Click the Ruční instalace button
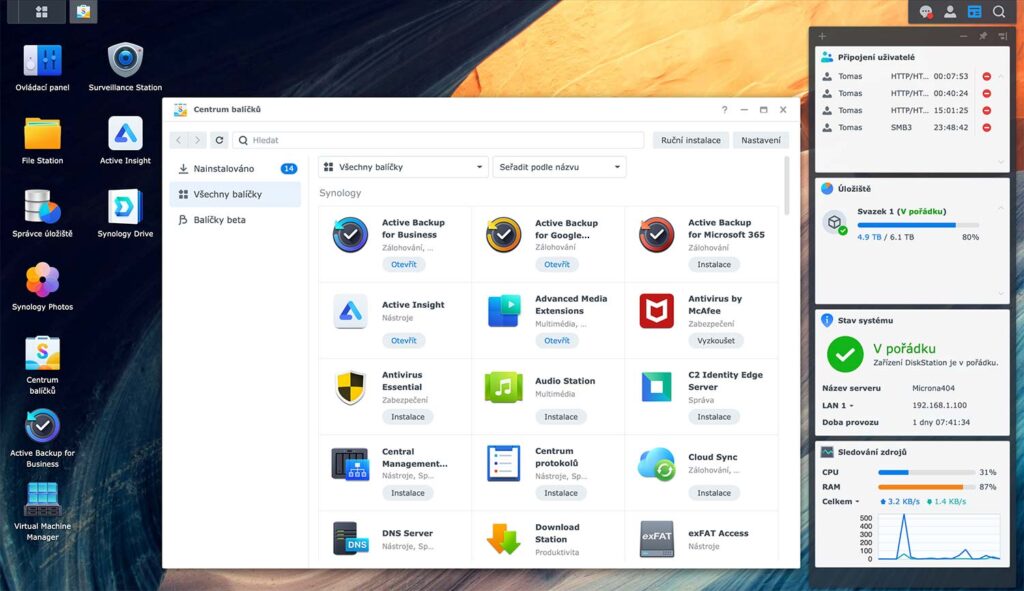1024x591 pixels. click(x=690, y=140)
